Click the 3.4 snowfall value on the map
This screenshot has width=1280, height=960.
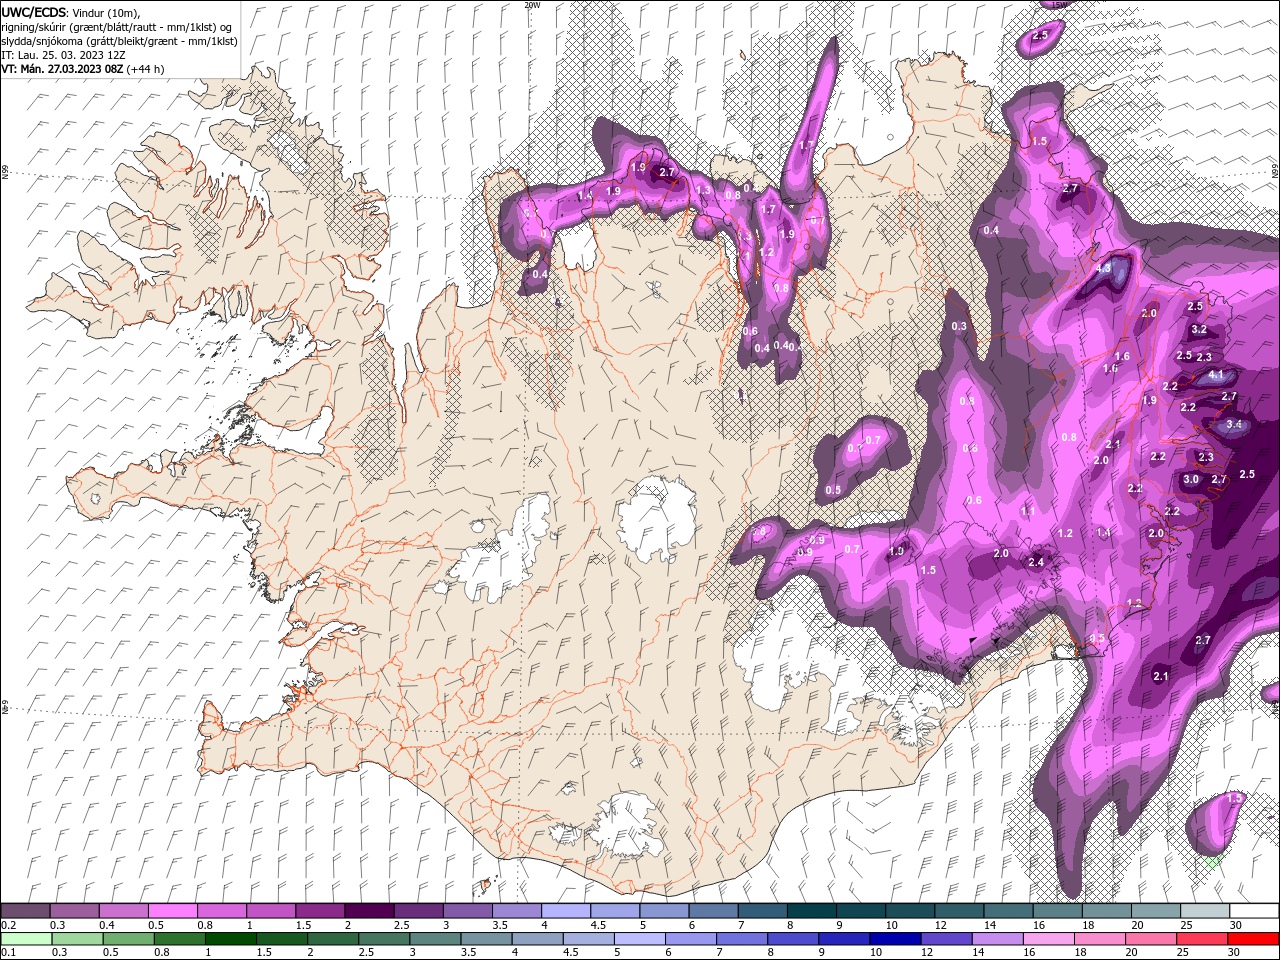(x=1234, y=424)
